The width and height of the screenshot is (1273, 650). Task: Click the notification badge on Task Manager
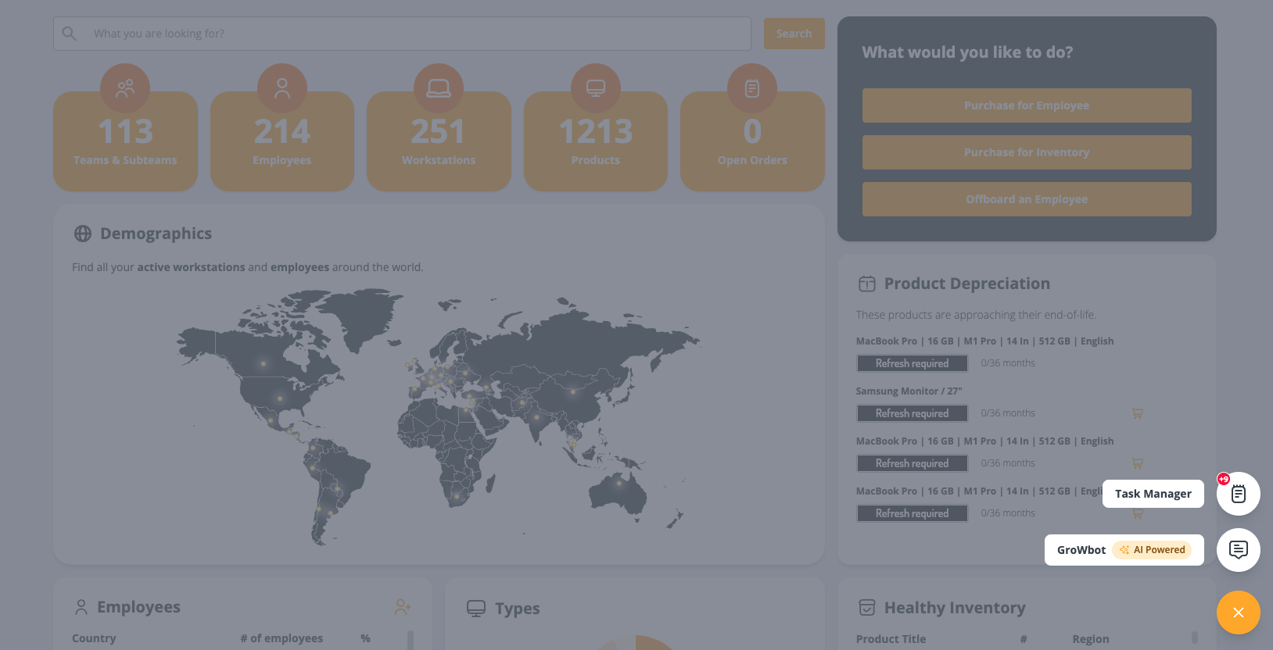coord(1223,478)
